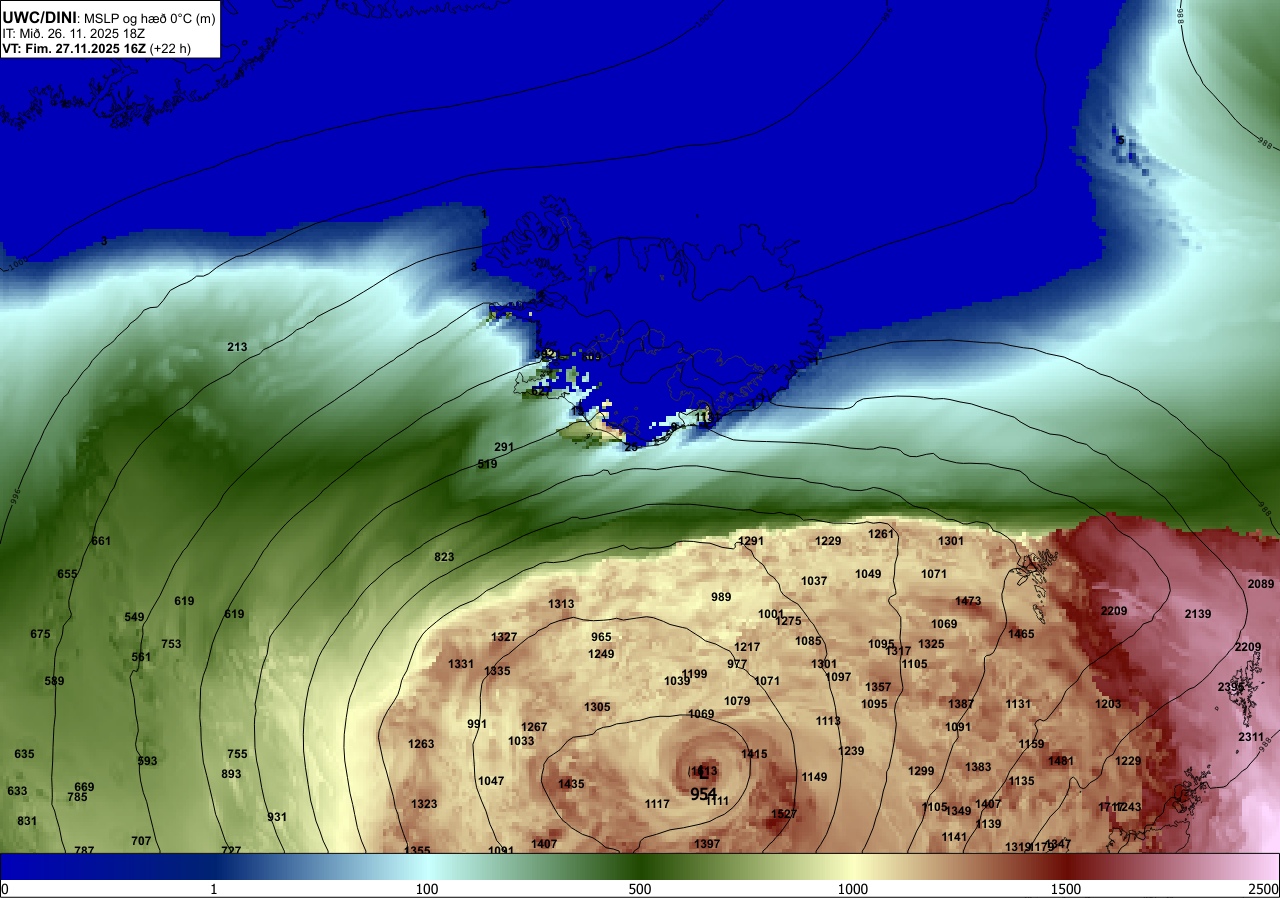Select the height value 675

40,634
